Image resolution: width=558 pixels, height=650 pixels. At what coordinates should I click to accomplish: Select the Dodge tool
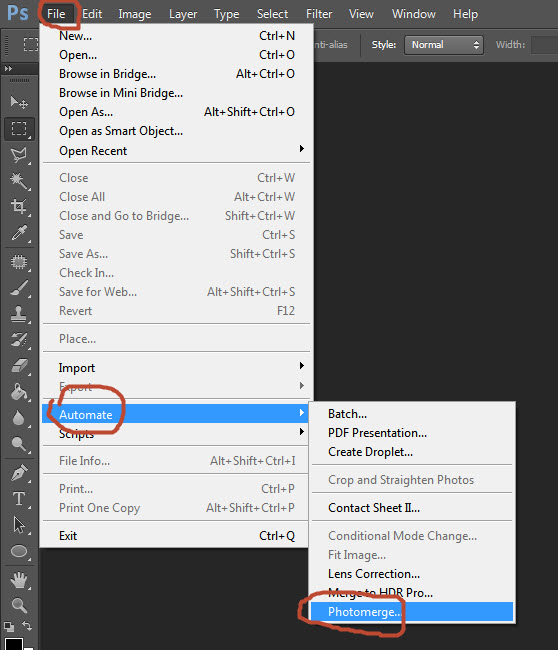coord(19,444)
